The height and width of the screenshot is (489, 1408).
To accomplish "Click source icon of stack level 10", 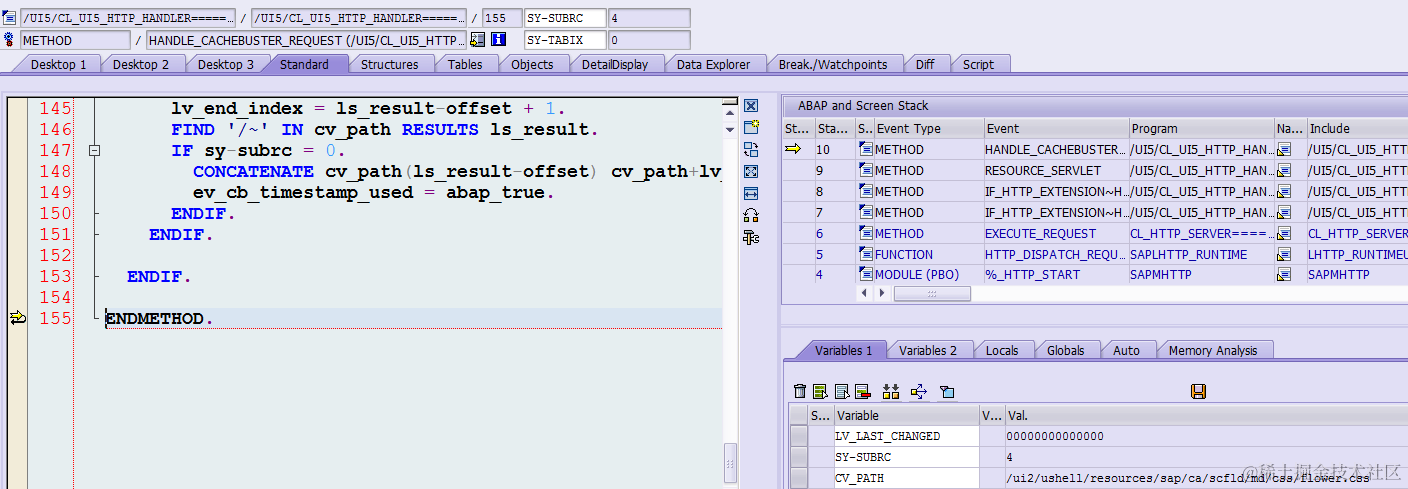I will [866, 149].
